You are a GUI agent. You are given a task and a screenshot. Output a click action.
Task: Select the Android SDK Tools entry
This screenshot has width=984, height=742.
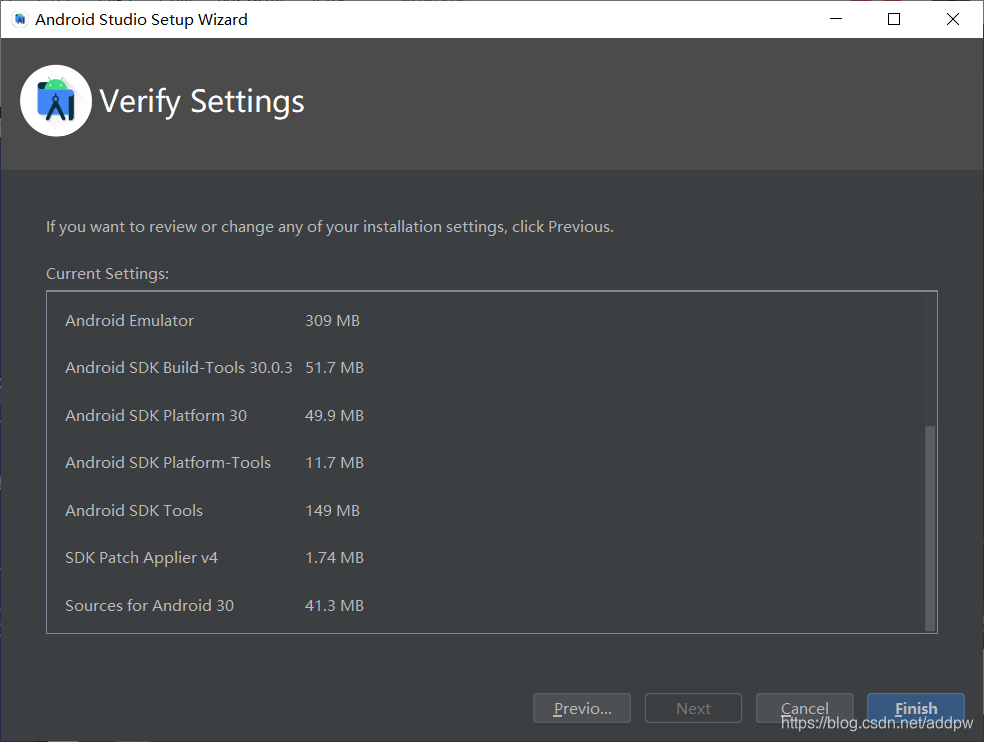pyautogui.click(x=134, y=510)
